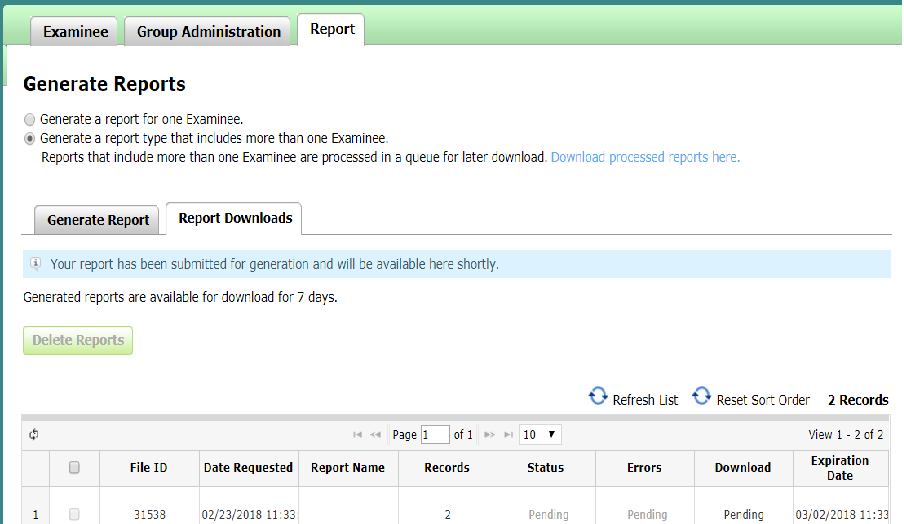904x524 pixels.
Task: Open the Group Administration tab
Action: (209, 32)
